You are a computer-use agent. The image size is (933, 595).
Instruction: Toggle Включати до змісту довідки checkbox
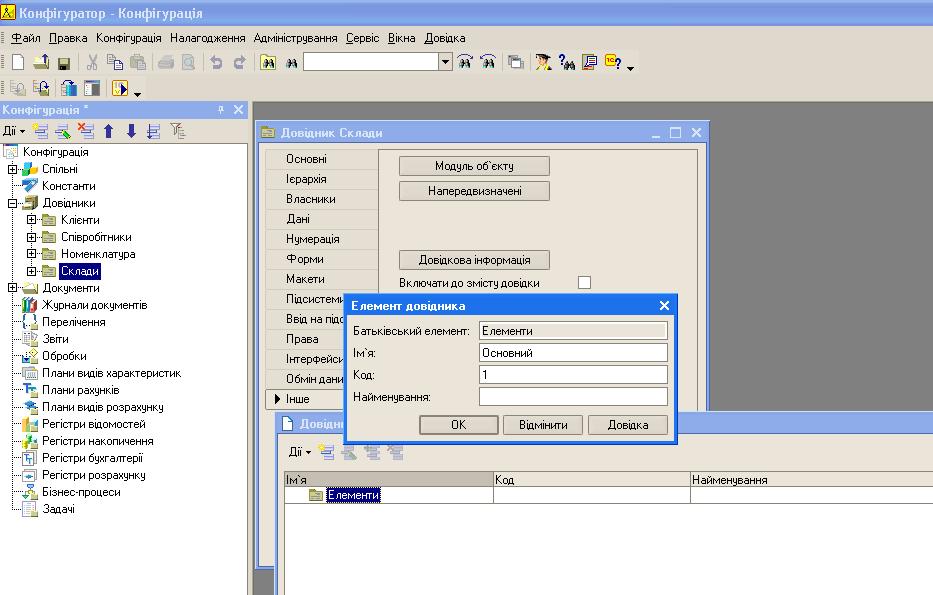[584, 283]
